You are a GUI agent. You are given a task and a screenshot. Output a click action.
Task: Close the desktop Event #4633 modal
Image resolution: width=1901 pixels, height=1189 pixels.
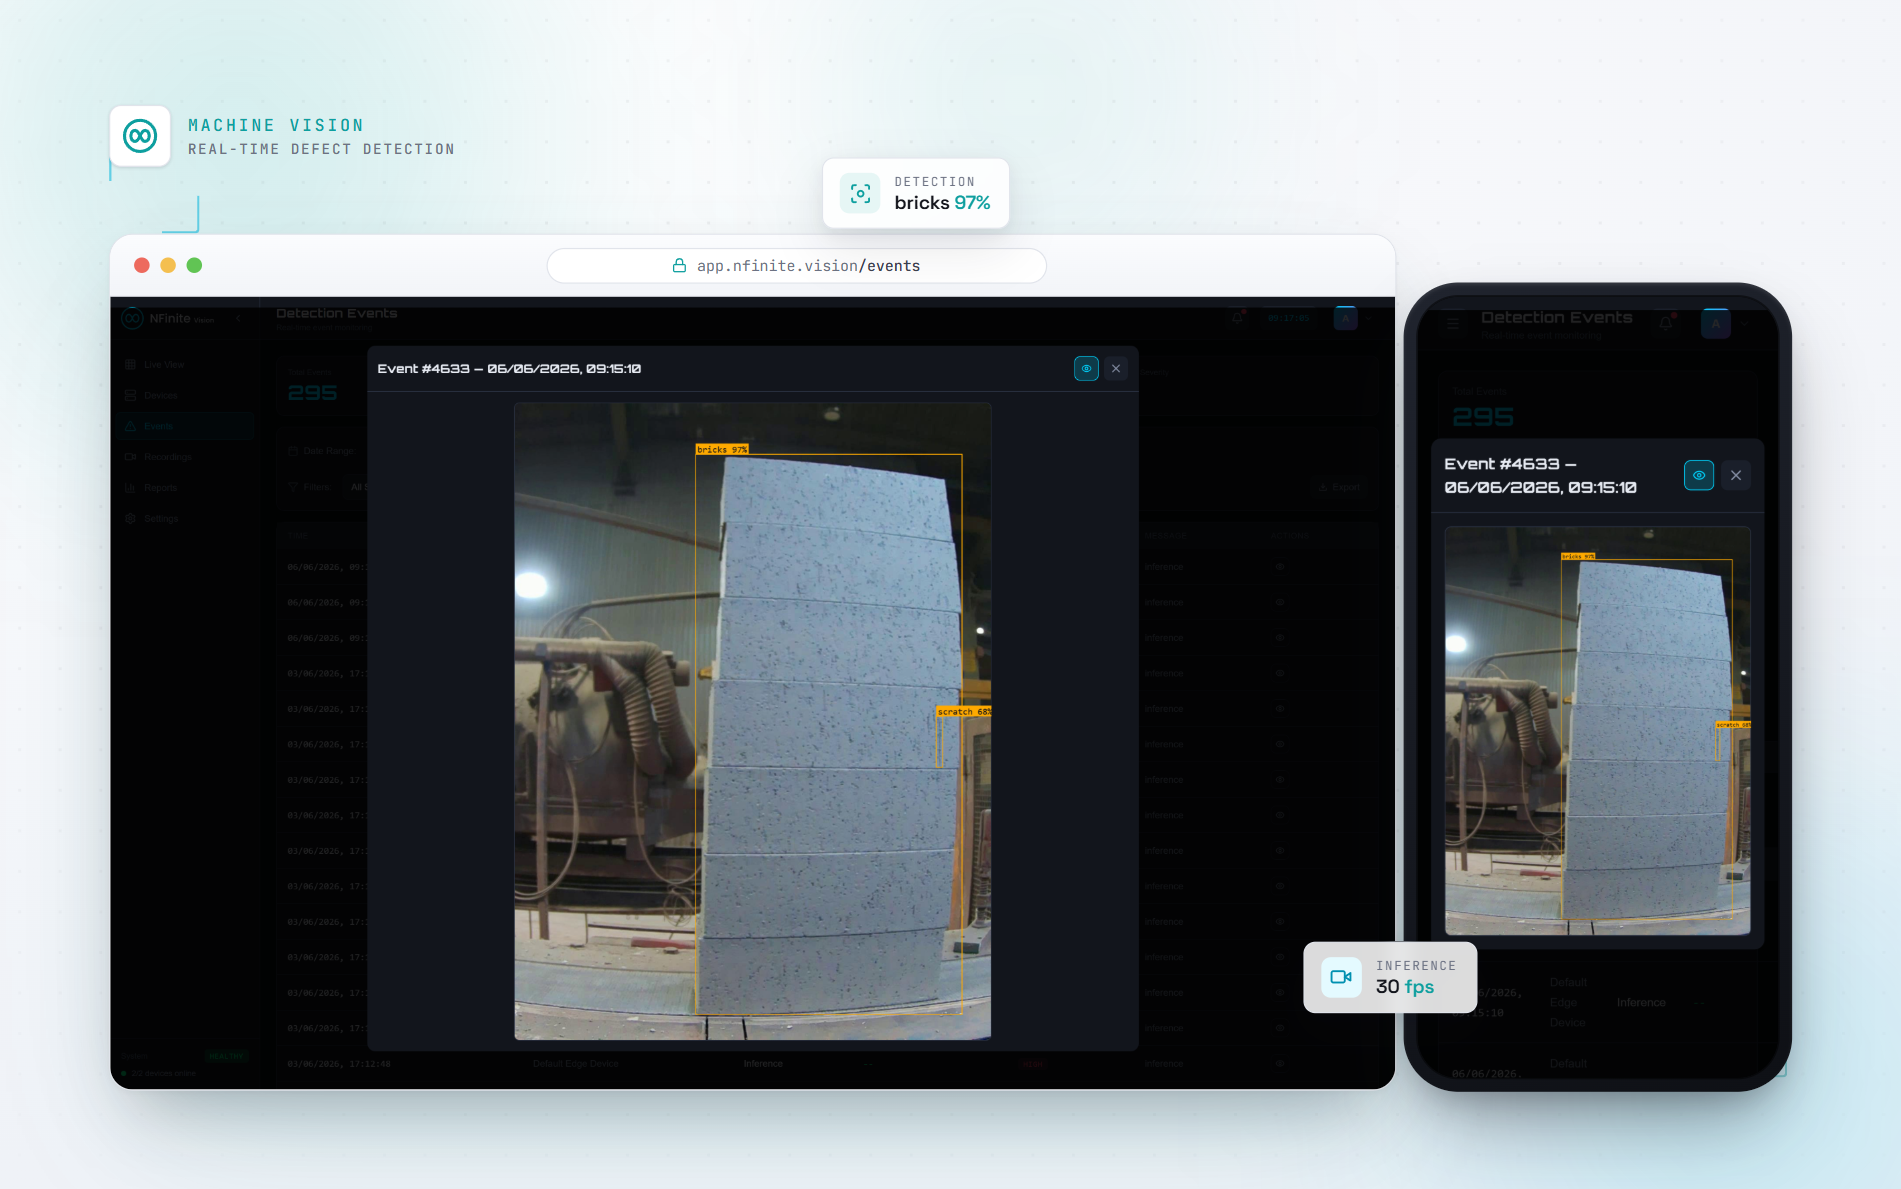click(1116, 369)
